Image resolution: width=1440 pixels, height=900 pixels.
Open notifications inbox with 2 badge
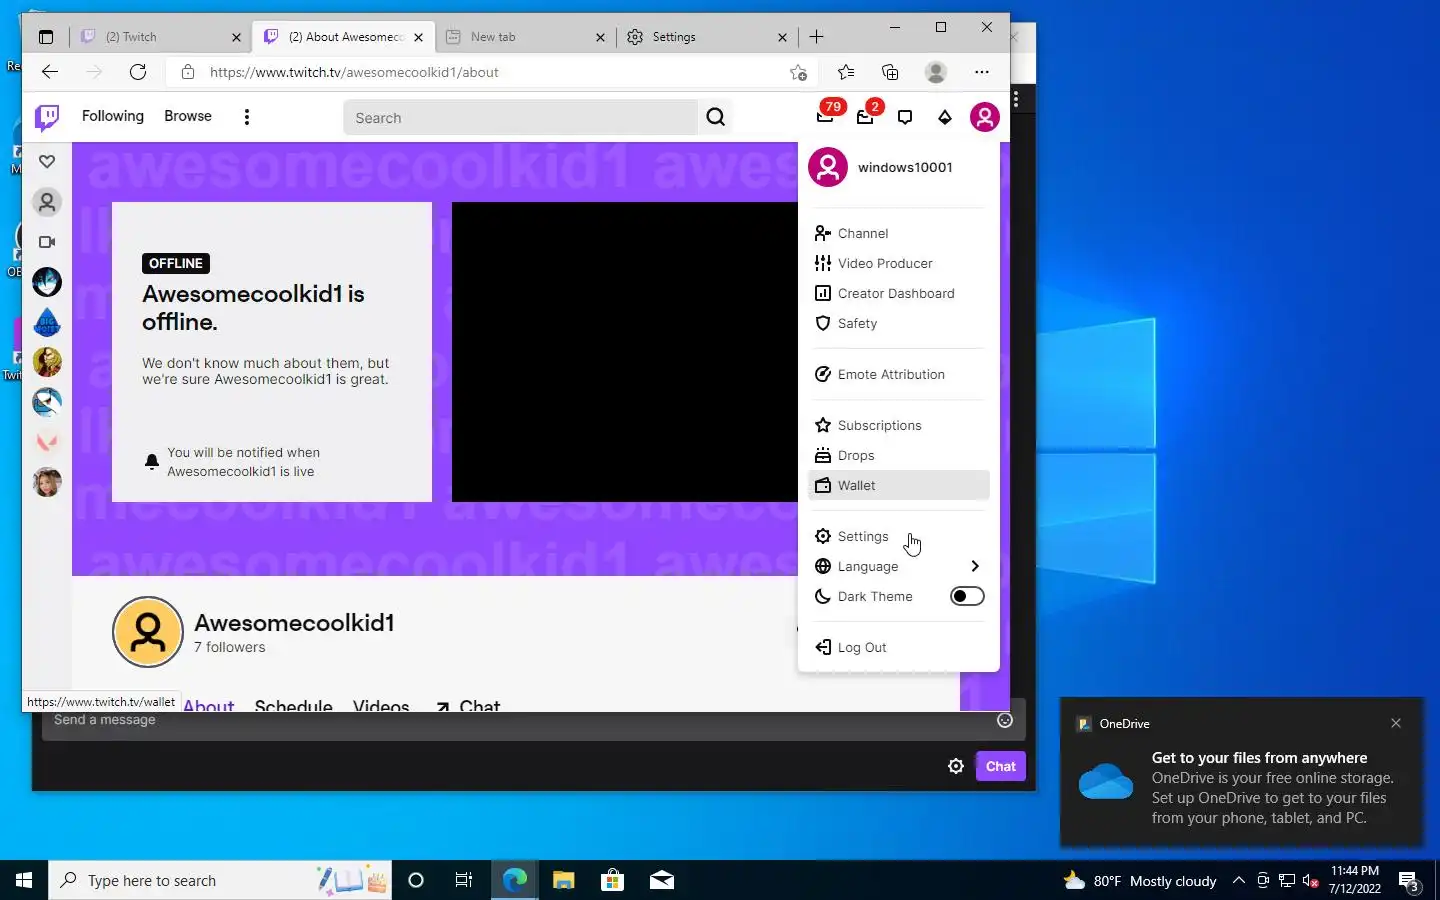point(866,117)
